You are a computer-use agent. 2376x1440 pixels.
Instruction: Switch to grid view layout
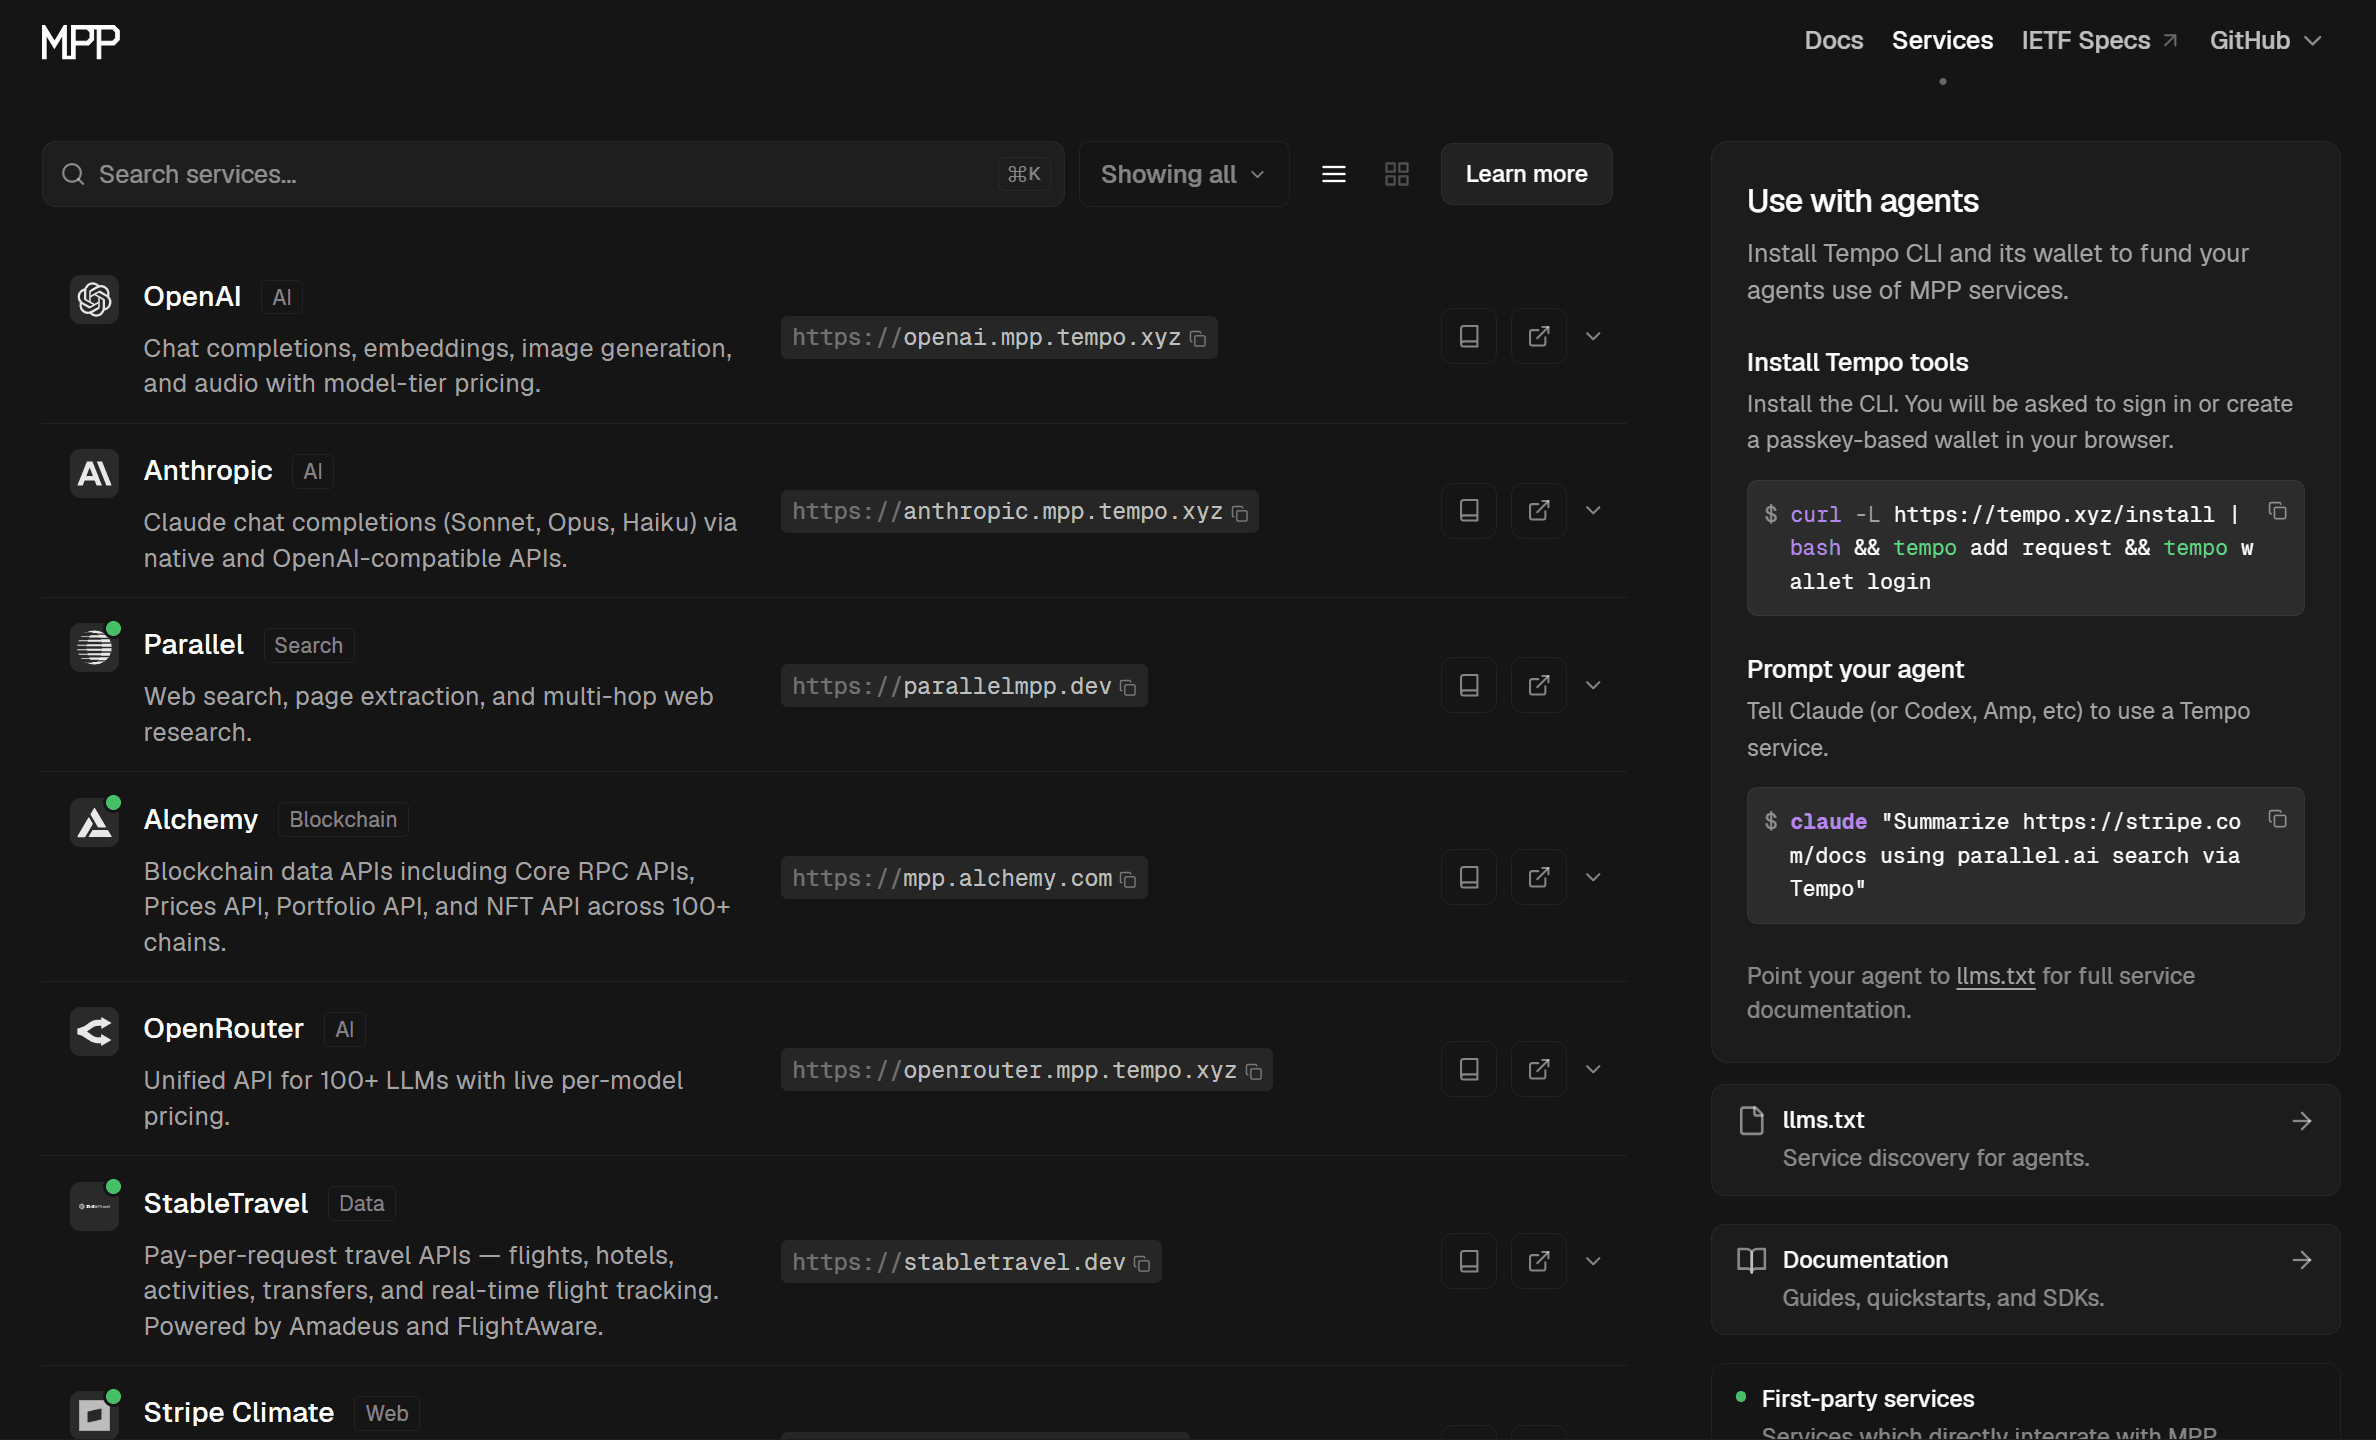tap(1396, 174)
